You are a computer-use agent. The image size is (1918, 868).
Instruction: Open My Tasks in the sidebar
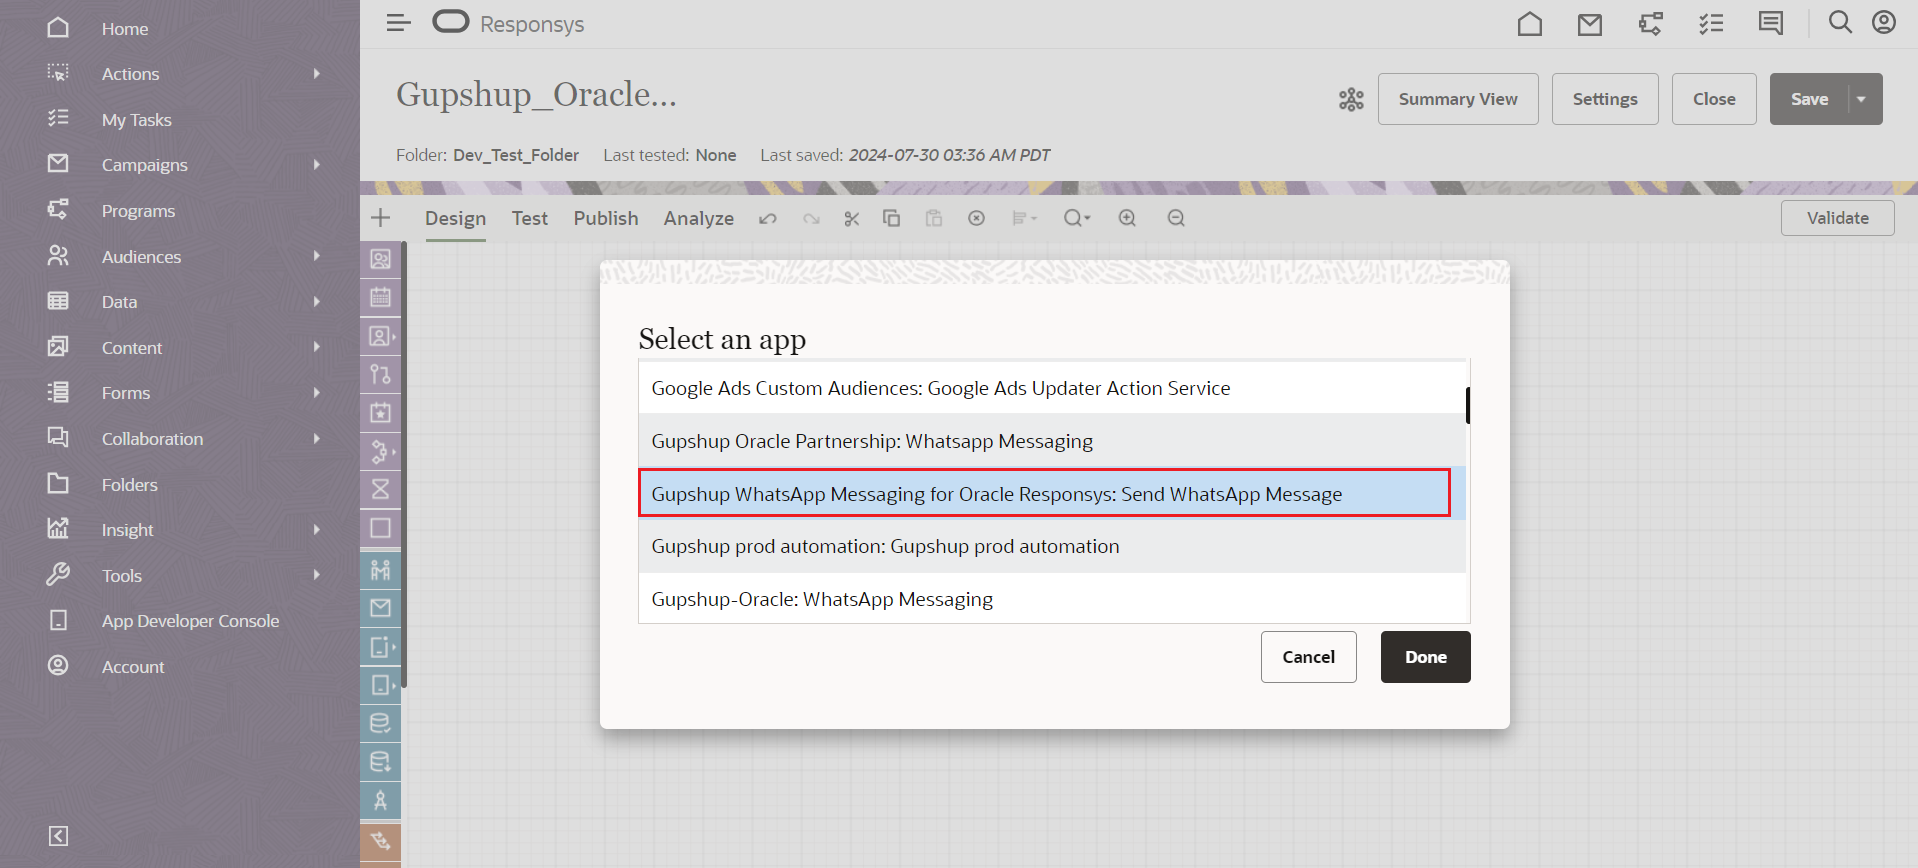(x=136, y=120)
